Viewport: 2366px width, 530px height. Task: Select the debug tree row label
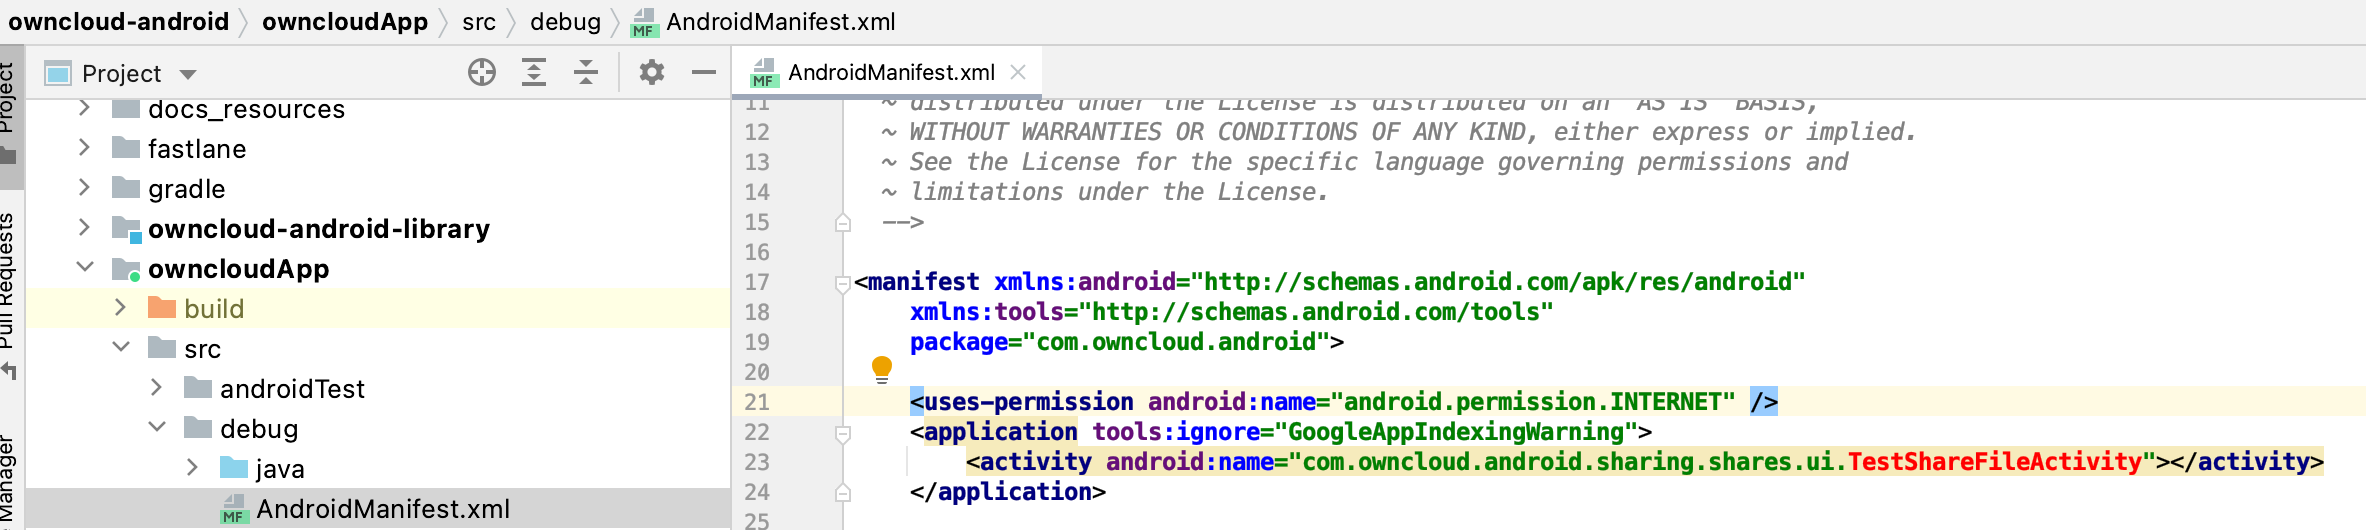pyautogui.click(x=259, y=429)
